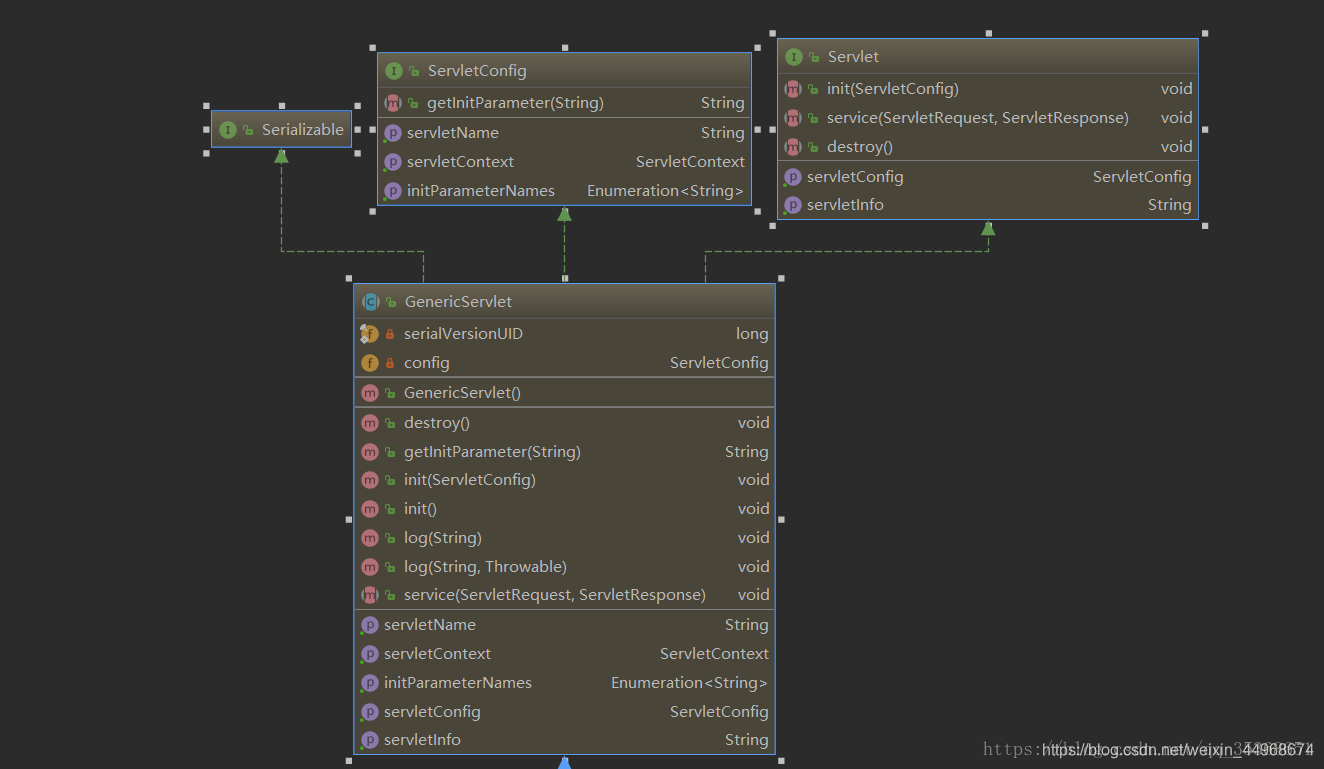Click the method icon beside log(String)
Image resolution: width=1324 pixels, height=769 pixels.
pos(370,538)
